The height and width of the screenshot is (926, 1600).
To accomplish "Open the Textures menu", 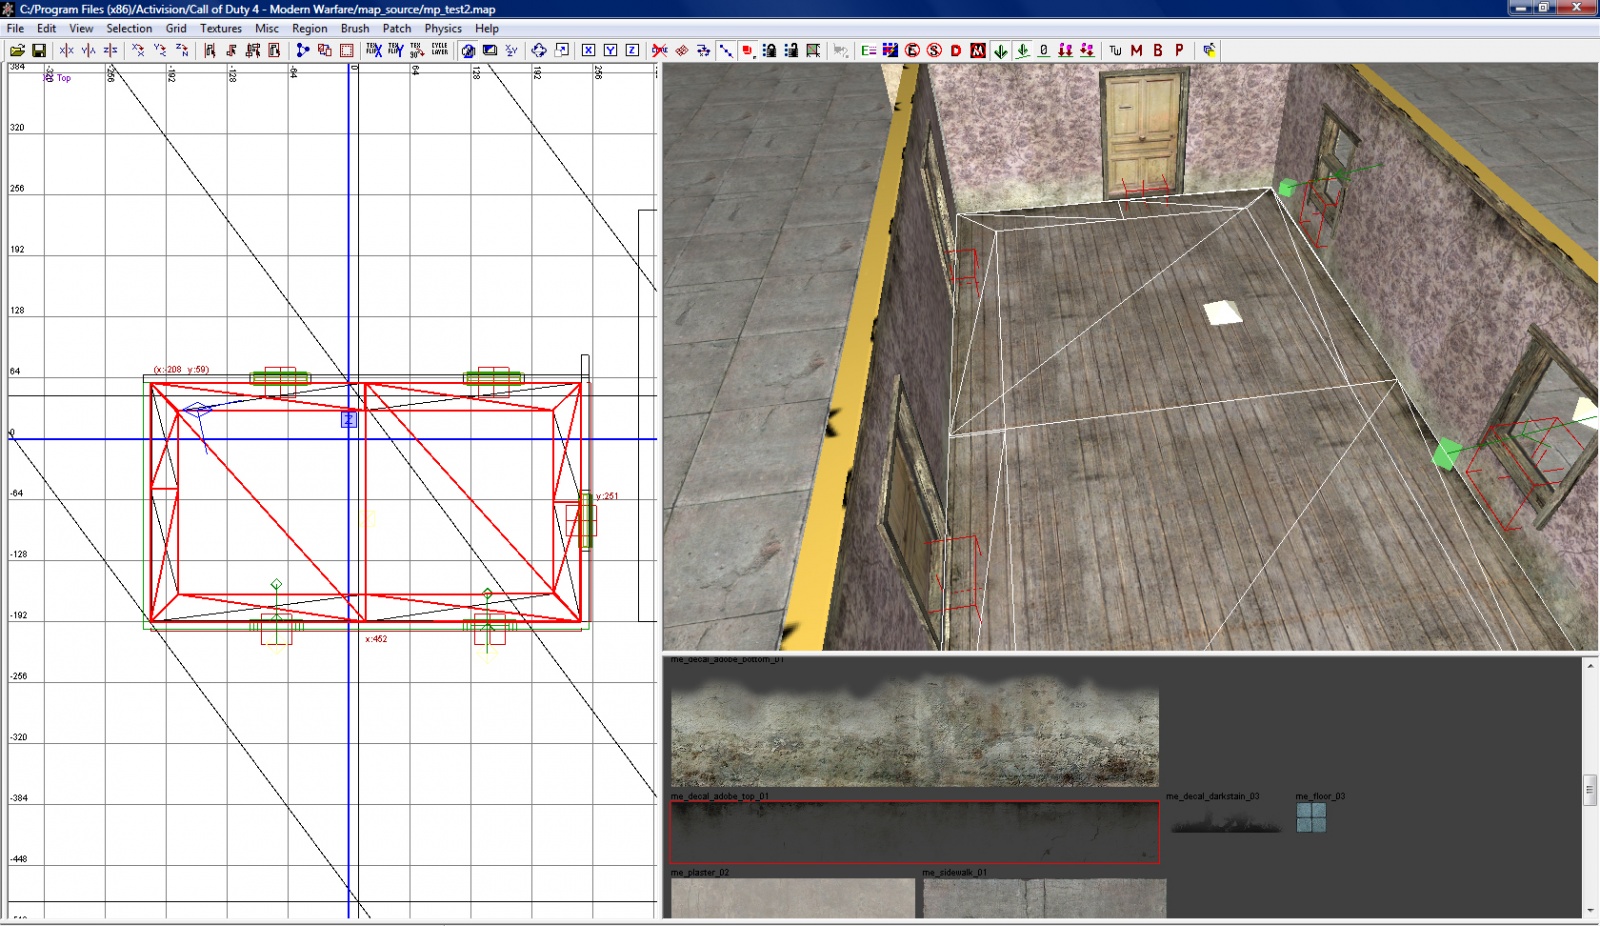I will (220, 28).
